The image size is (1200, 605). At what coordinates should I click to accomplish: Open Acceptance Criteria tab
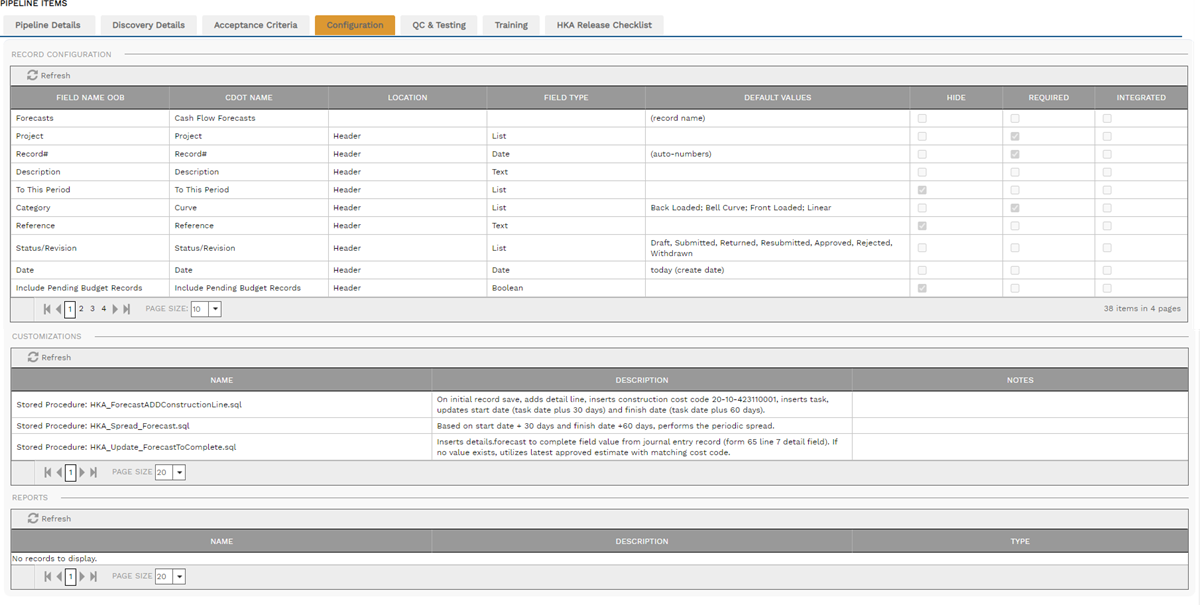coord(255,25)
